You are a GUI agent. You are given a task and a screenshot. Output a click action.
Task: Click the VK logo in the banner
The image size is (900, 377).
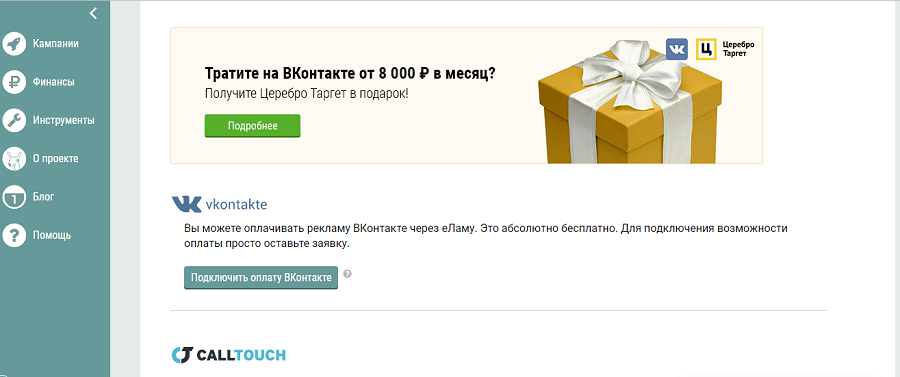677,49
